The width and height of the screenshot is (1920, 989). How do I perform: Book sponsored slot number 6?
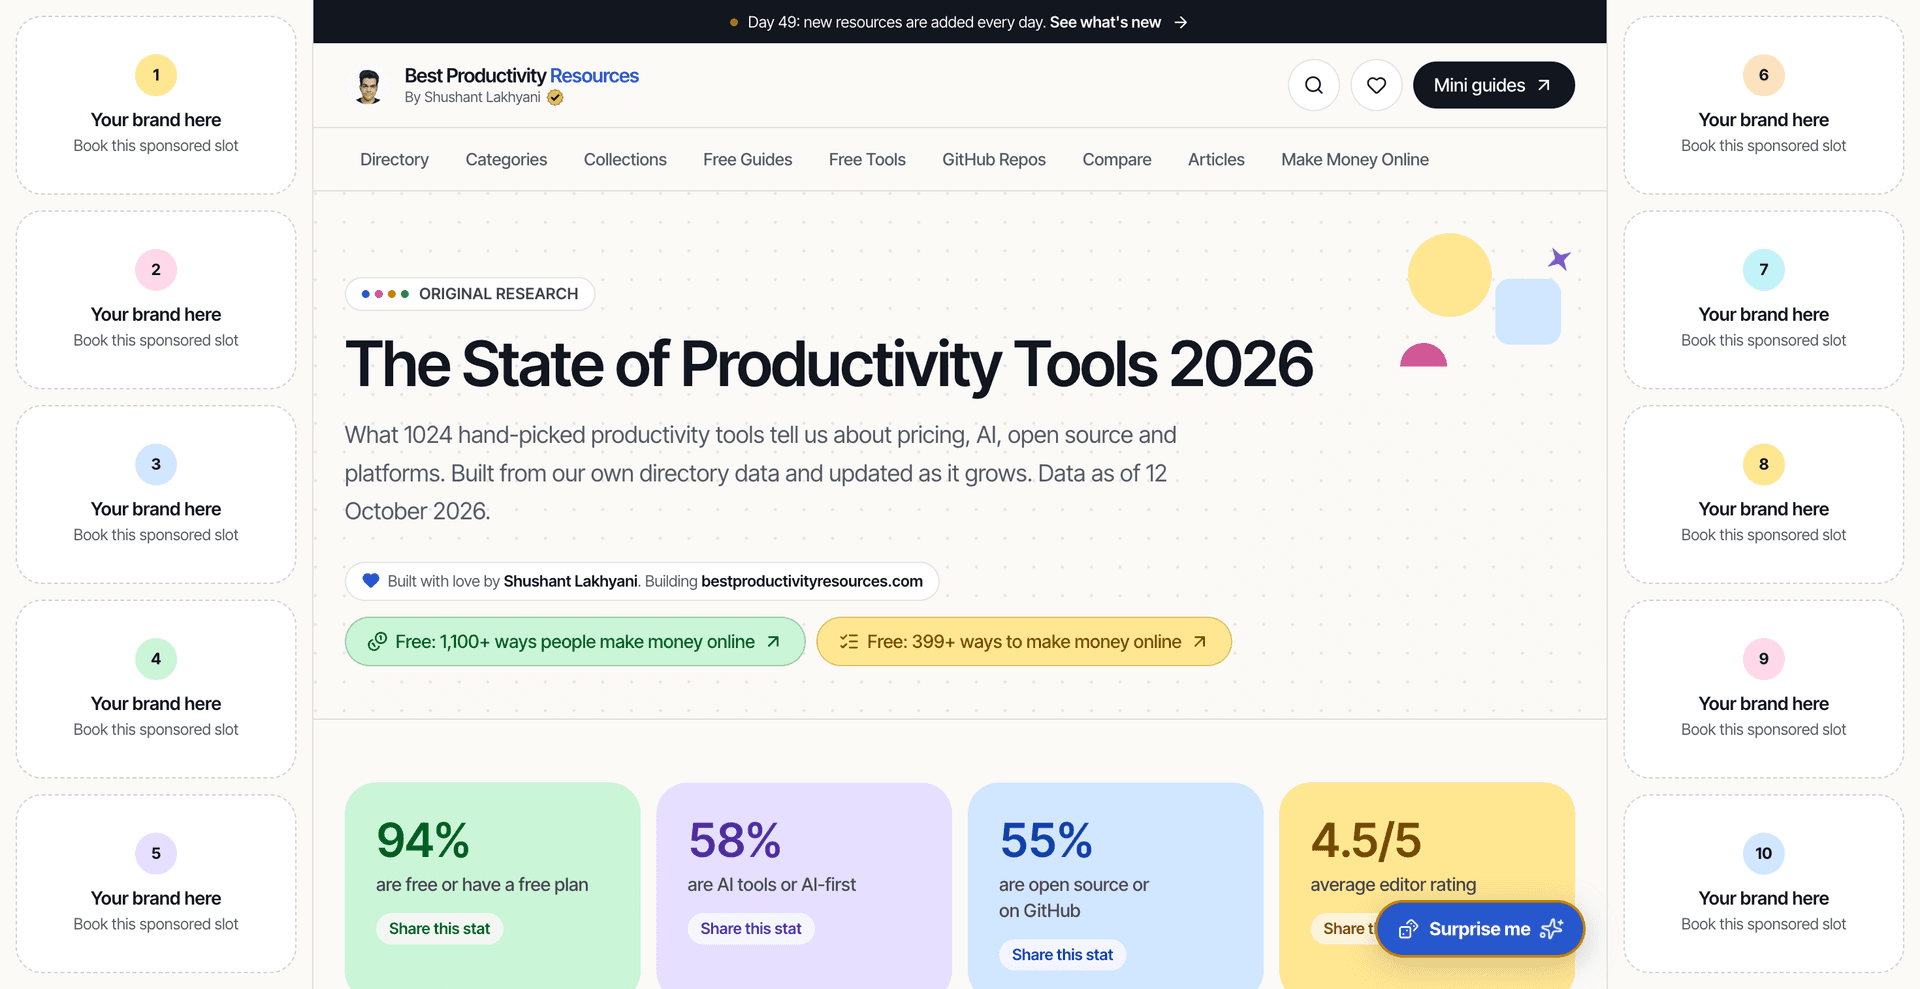[1764, 105]
